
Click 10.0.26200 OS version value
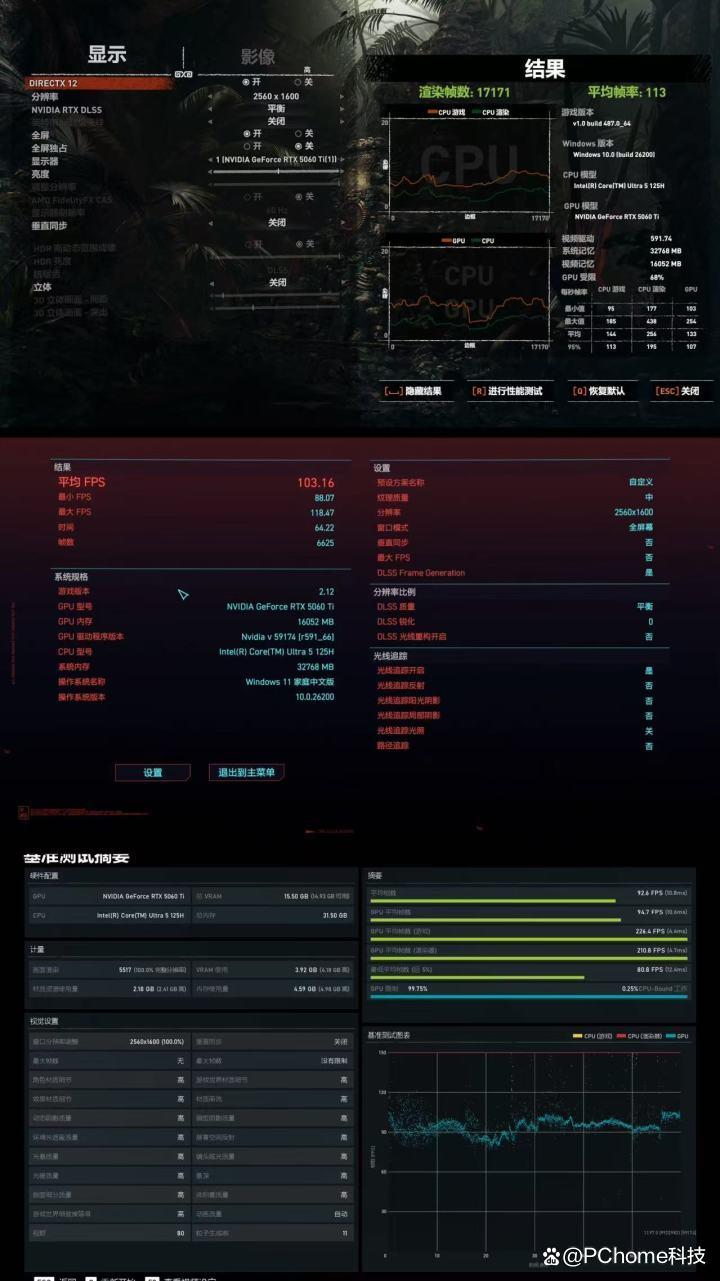click(314, 697)
